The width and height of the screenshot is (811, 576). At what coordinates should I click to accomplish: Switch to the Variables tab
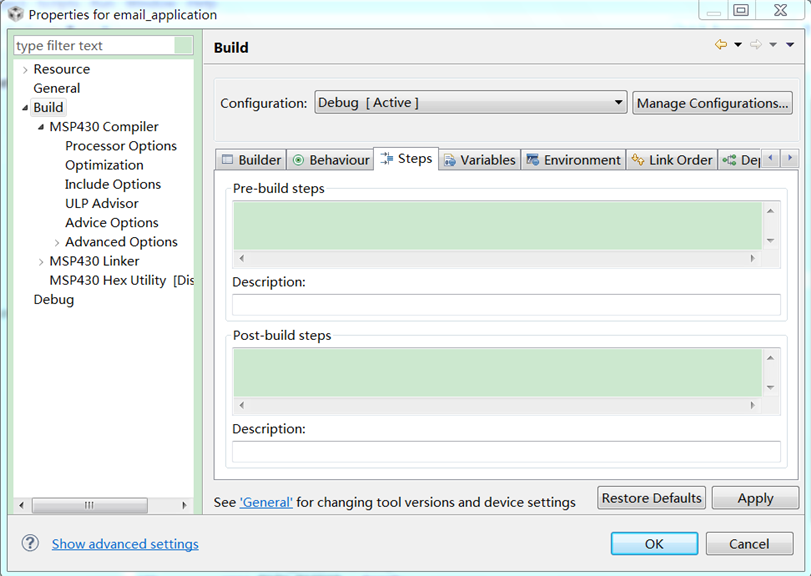[479, 160]
